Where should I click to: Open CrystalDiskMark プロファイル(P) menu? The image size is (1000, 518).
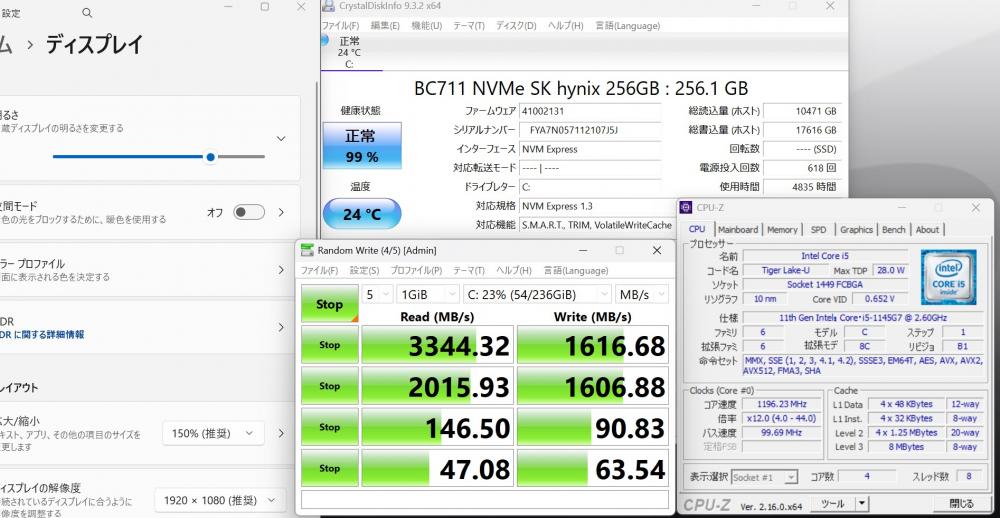416,270
